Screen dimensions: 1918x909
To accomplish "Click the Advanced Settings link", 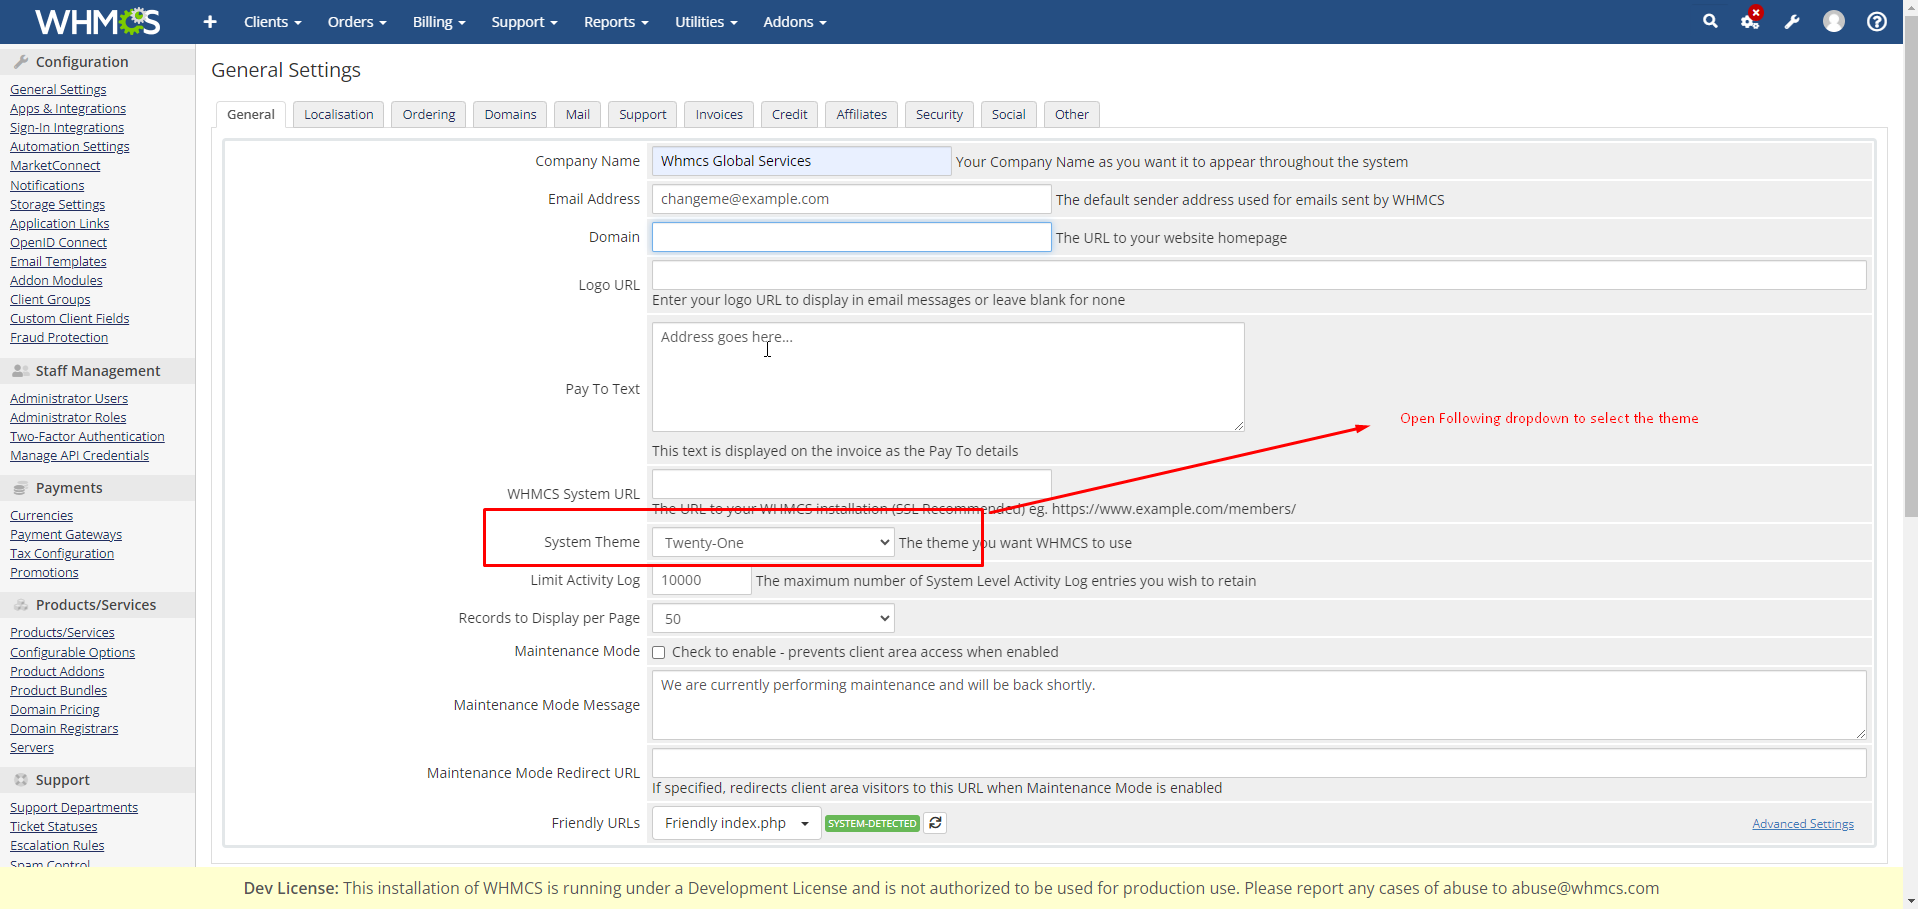I will 1802,824.
